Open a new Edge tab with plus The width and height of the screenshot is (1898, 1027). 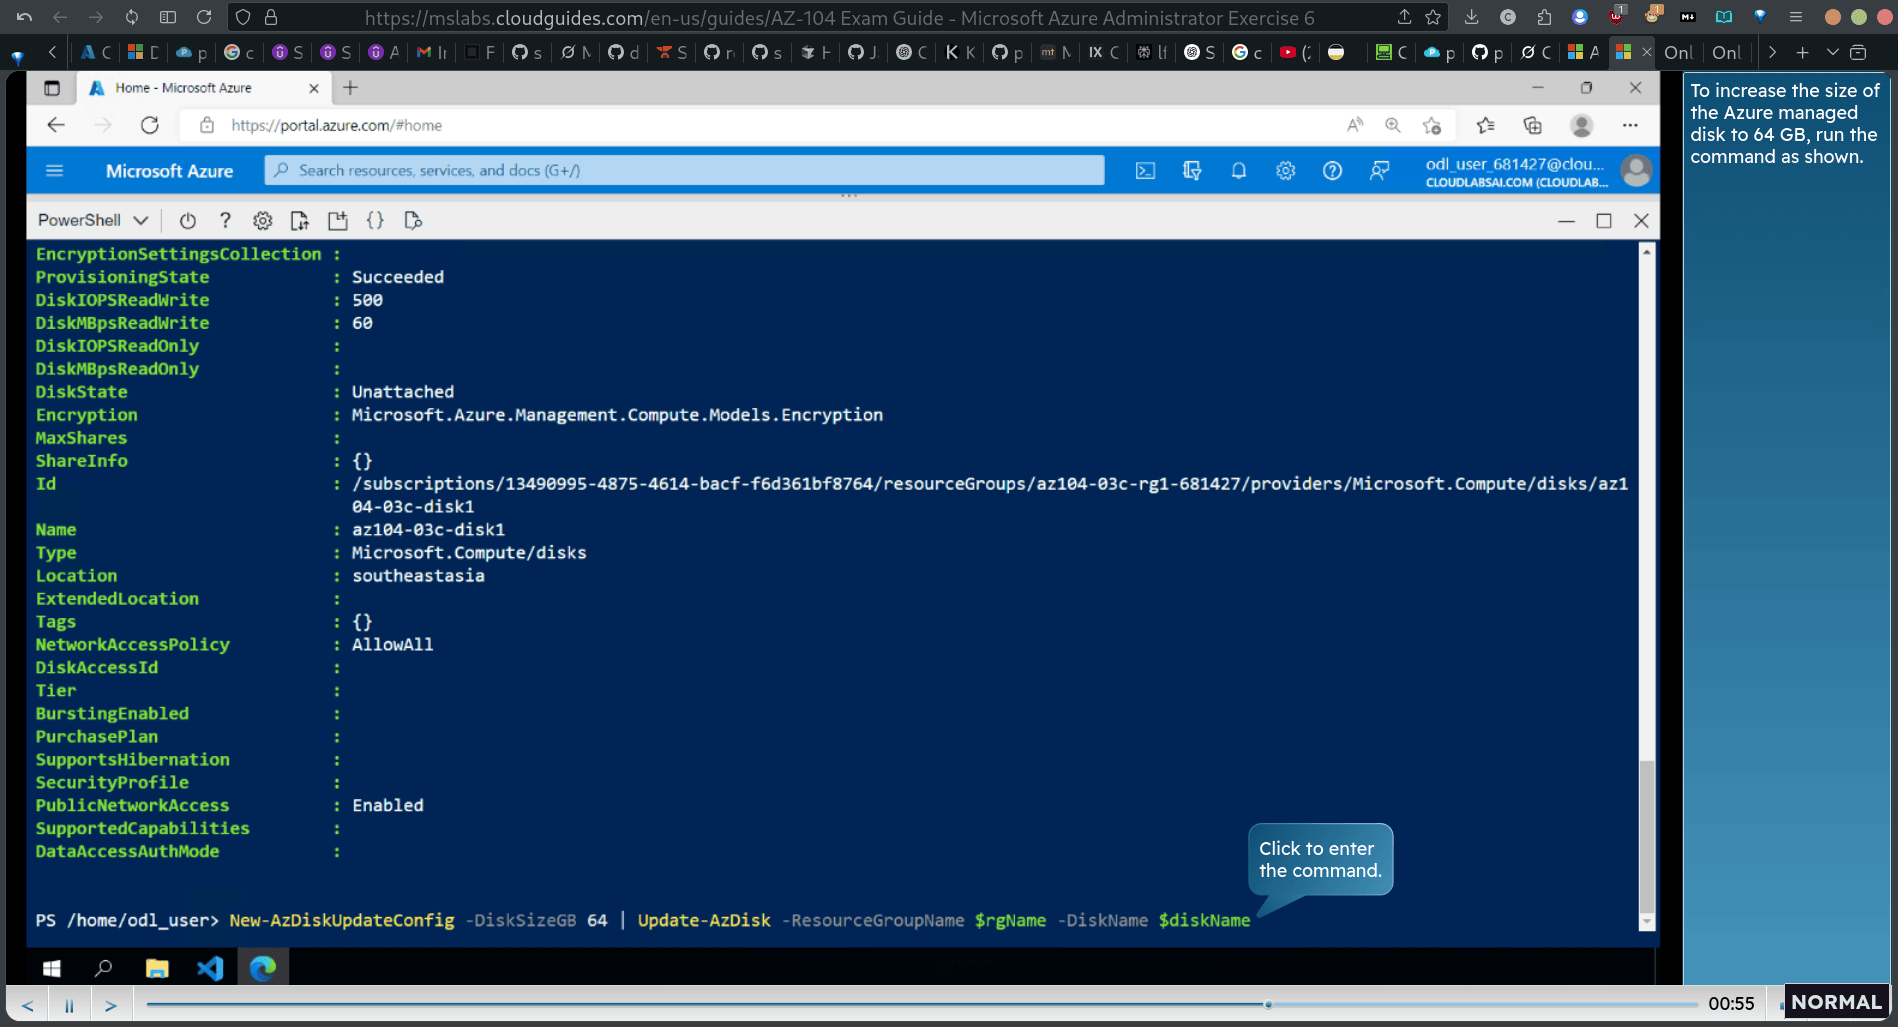click(x=350, y=88)
